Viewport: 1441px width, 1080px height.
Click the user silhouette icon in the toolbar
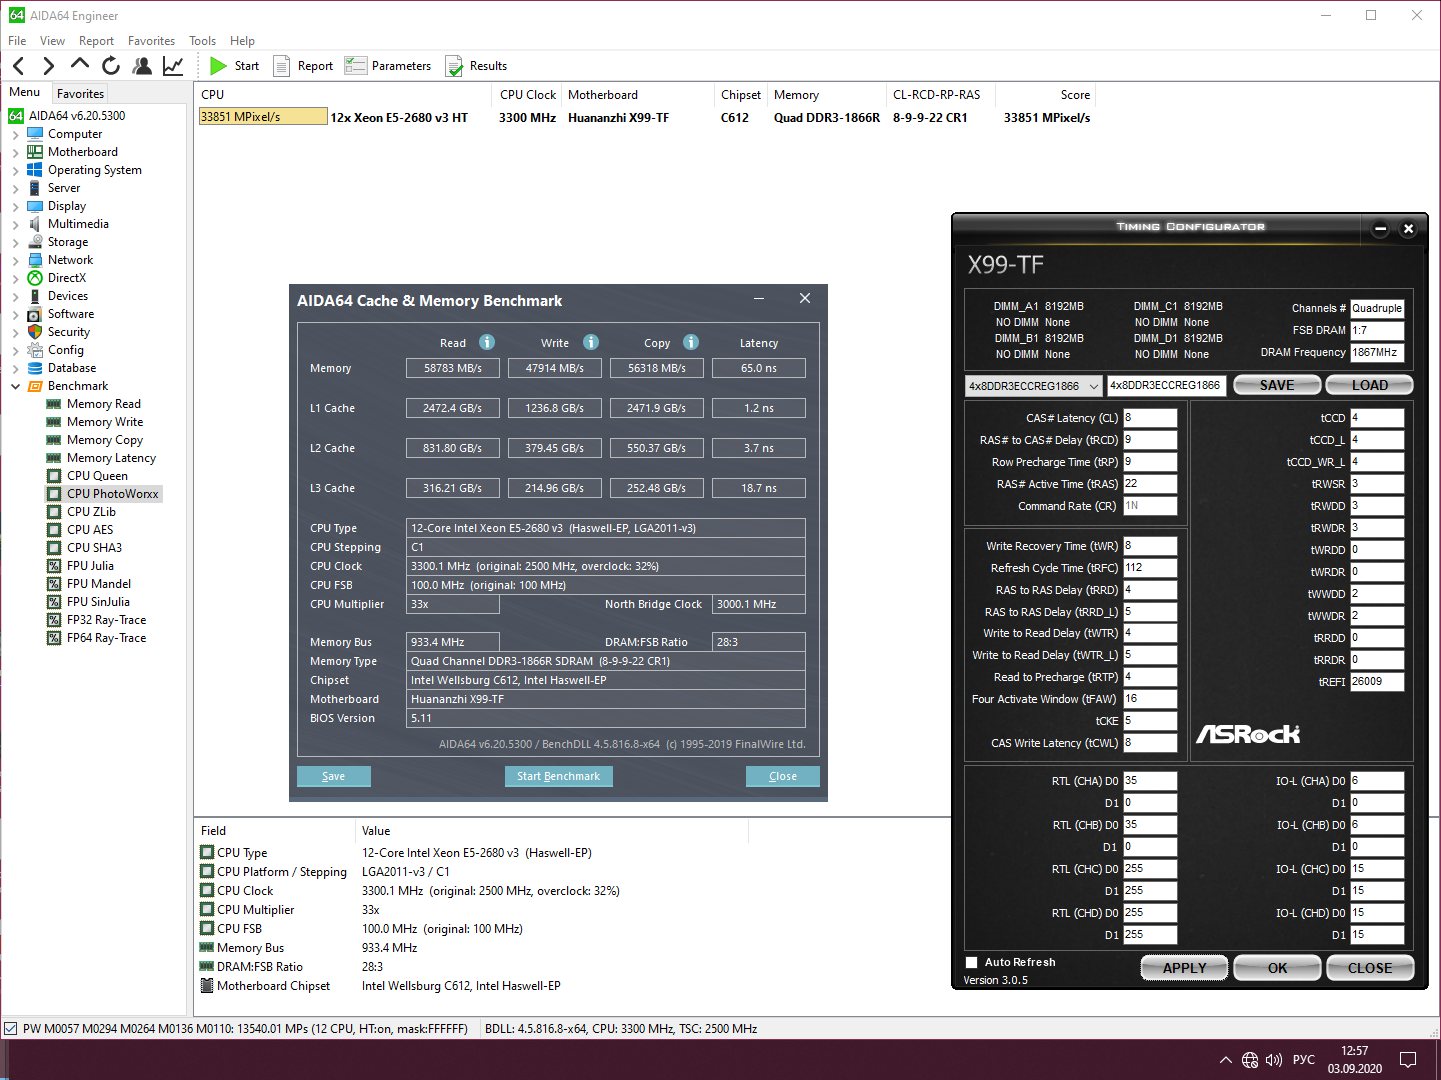click(142, 66)
